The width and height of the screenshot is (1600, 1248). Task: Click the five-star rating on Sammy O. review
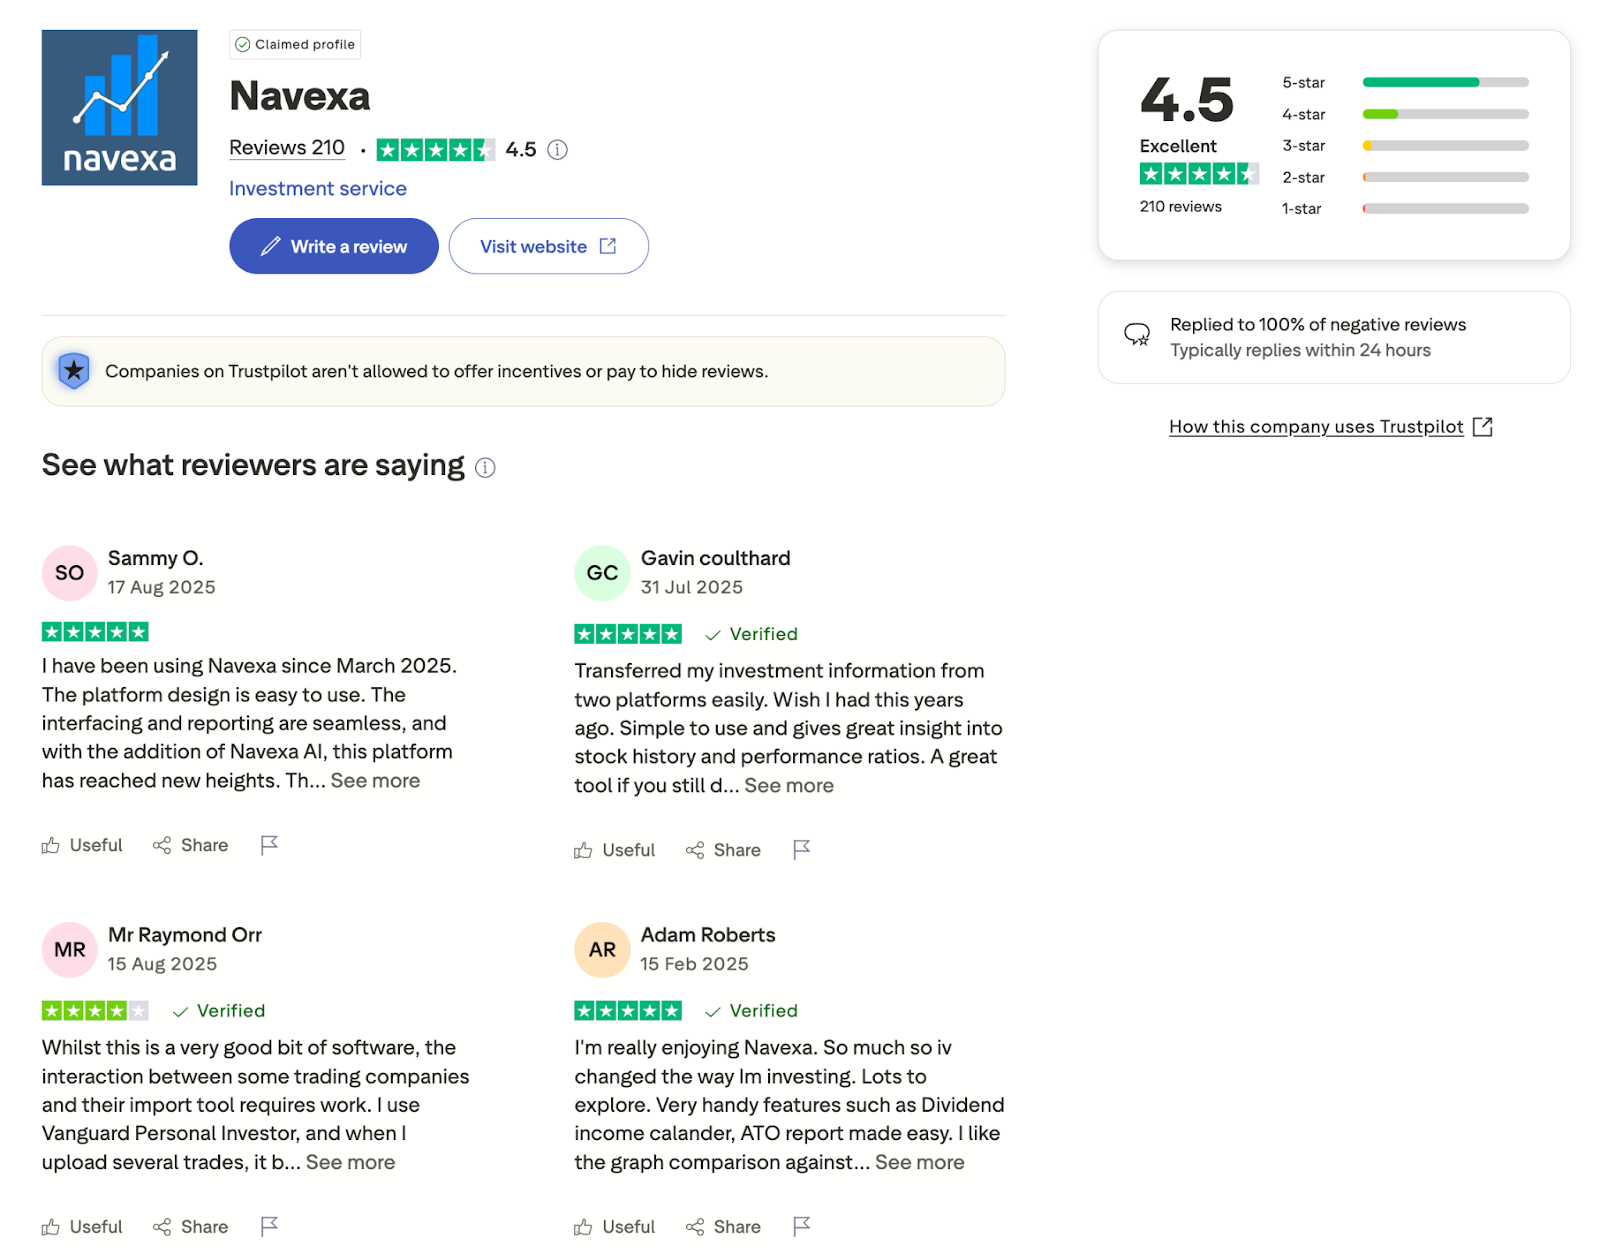(95, 632)
